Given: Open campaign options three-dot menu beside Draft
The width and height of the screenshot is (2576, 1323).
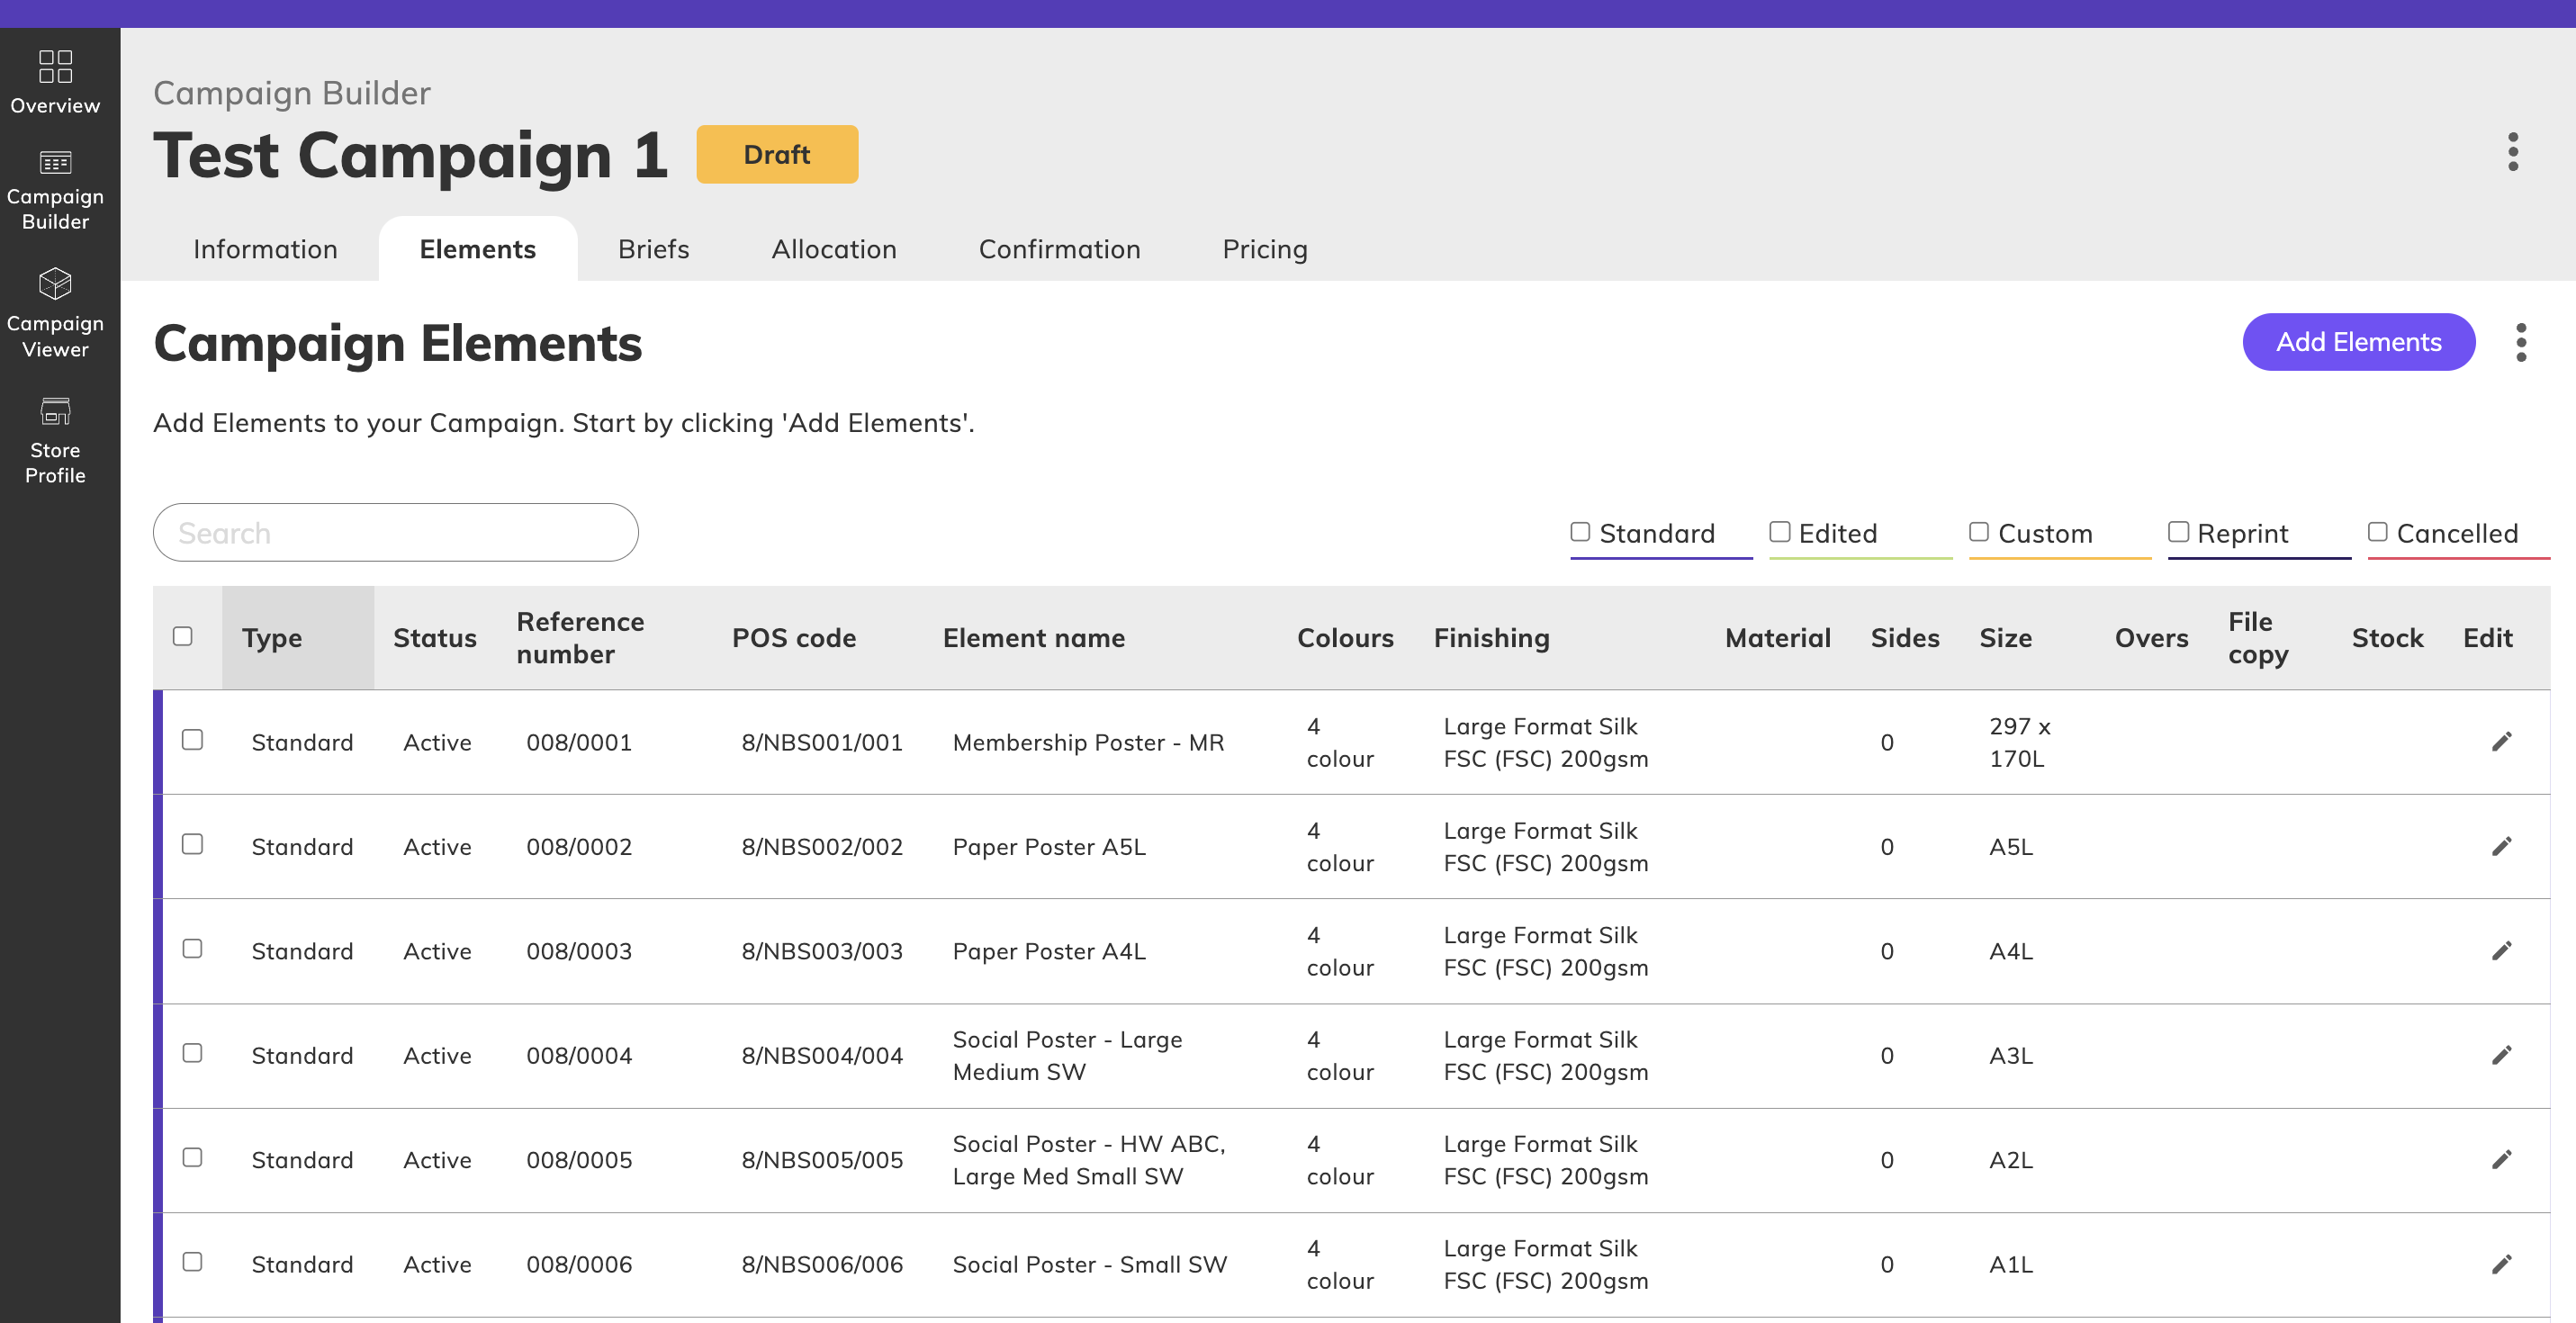Looking at the screenshot, I should pyautogui.click(x=2512, y=152).
